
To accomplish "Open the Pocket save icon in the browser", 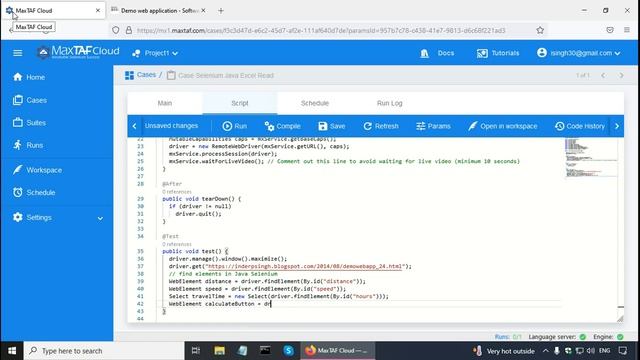I will [x=610, y=30].
